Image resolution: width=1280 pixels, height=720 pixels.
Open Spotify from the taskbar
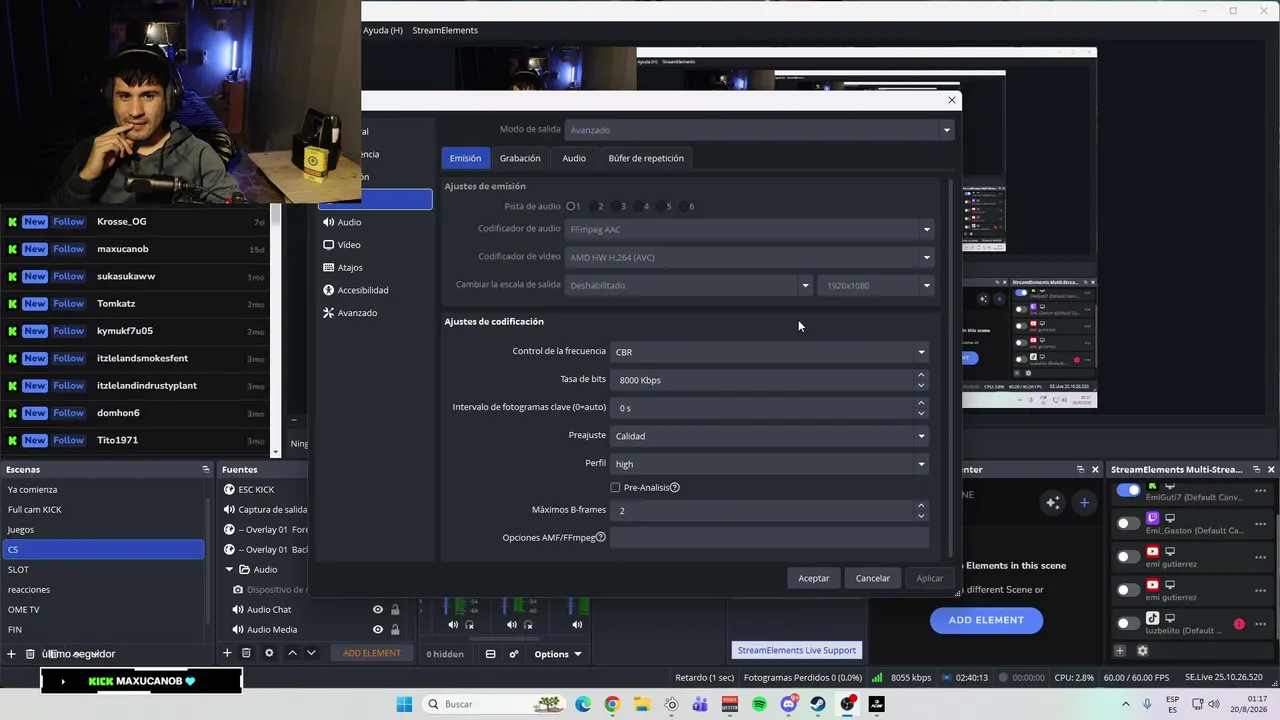pyautogui.click(x=759, y=704)
